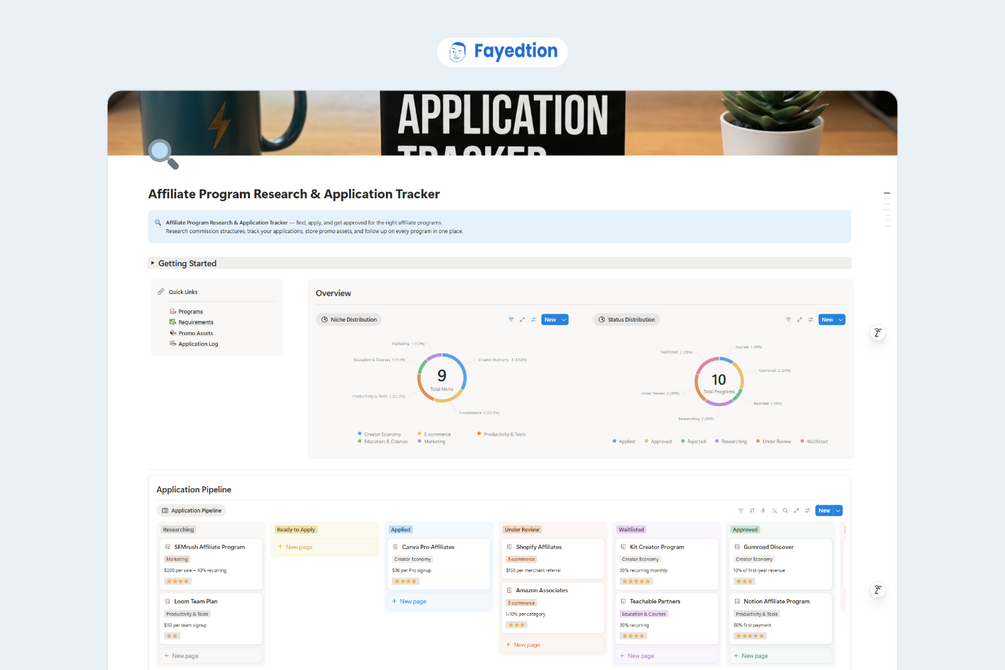
Task: Click Approved legend color dot in Status chart
Action: tap(646, 441)
